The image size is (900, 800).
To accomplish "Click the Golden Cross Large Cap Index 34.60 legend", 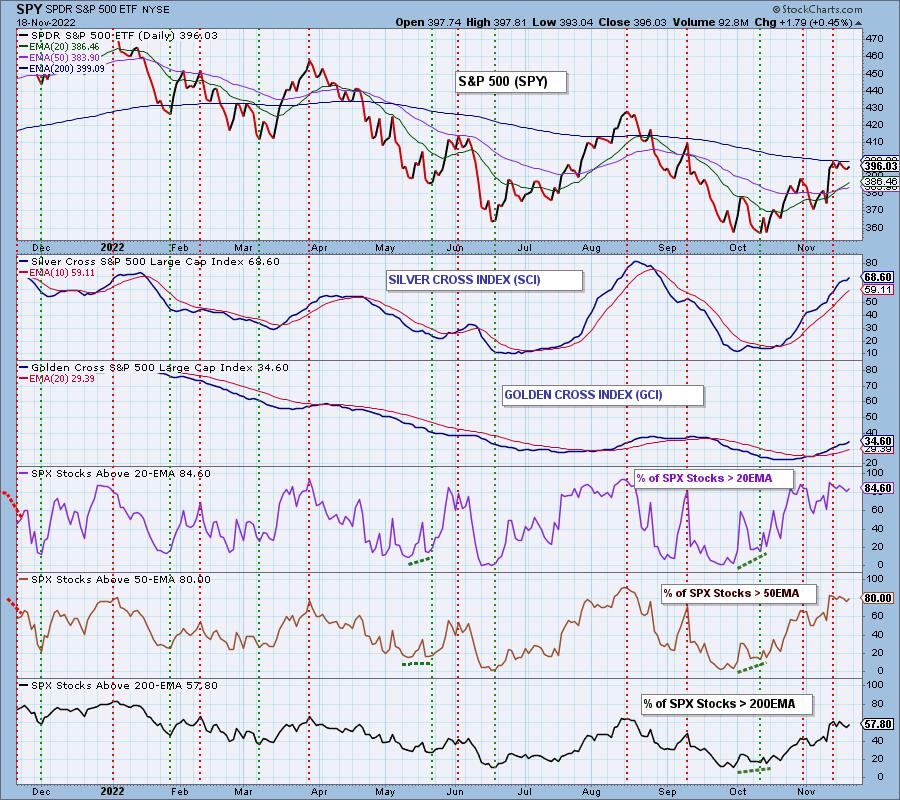I will [x=154, y=368].
